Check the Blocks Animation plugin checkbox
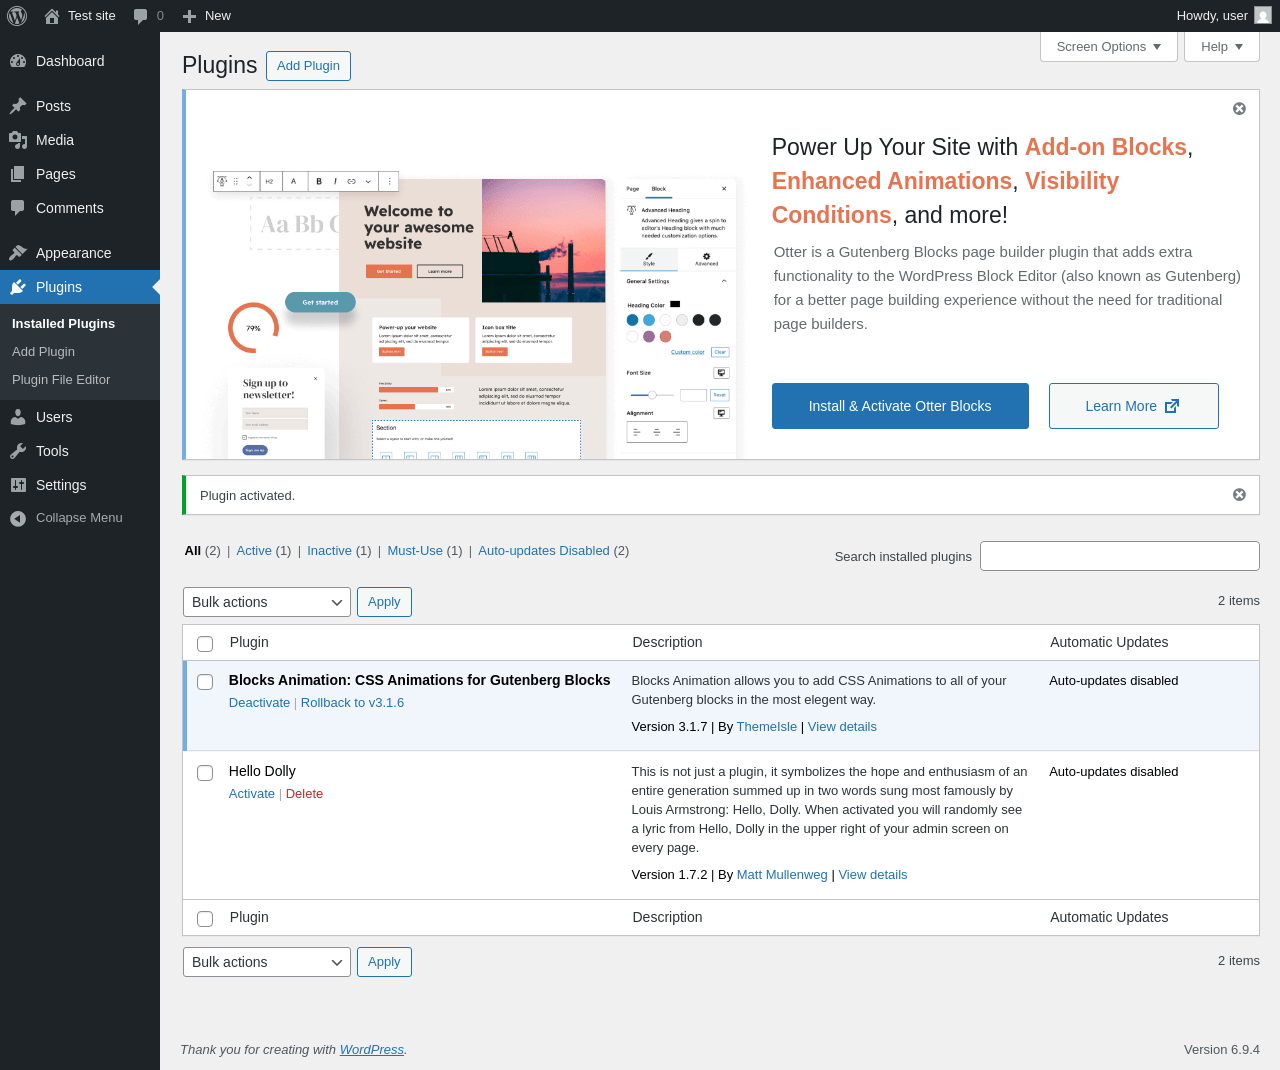The width and height of the screenshot is (1280, 1070). click(x=205, y=682)
